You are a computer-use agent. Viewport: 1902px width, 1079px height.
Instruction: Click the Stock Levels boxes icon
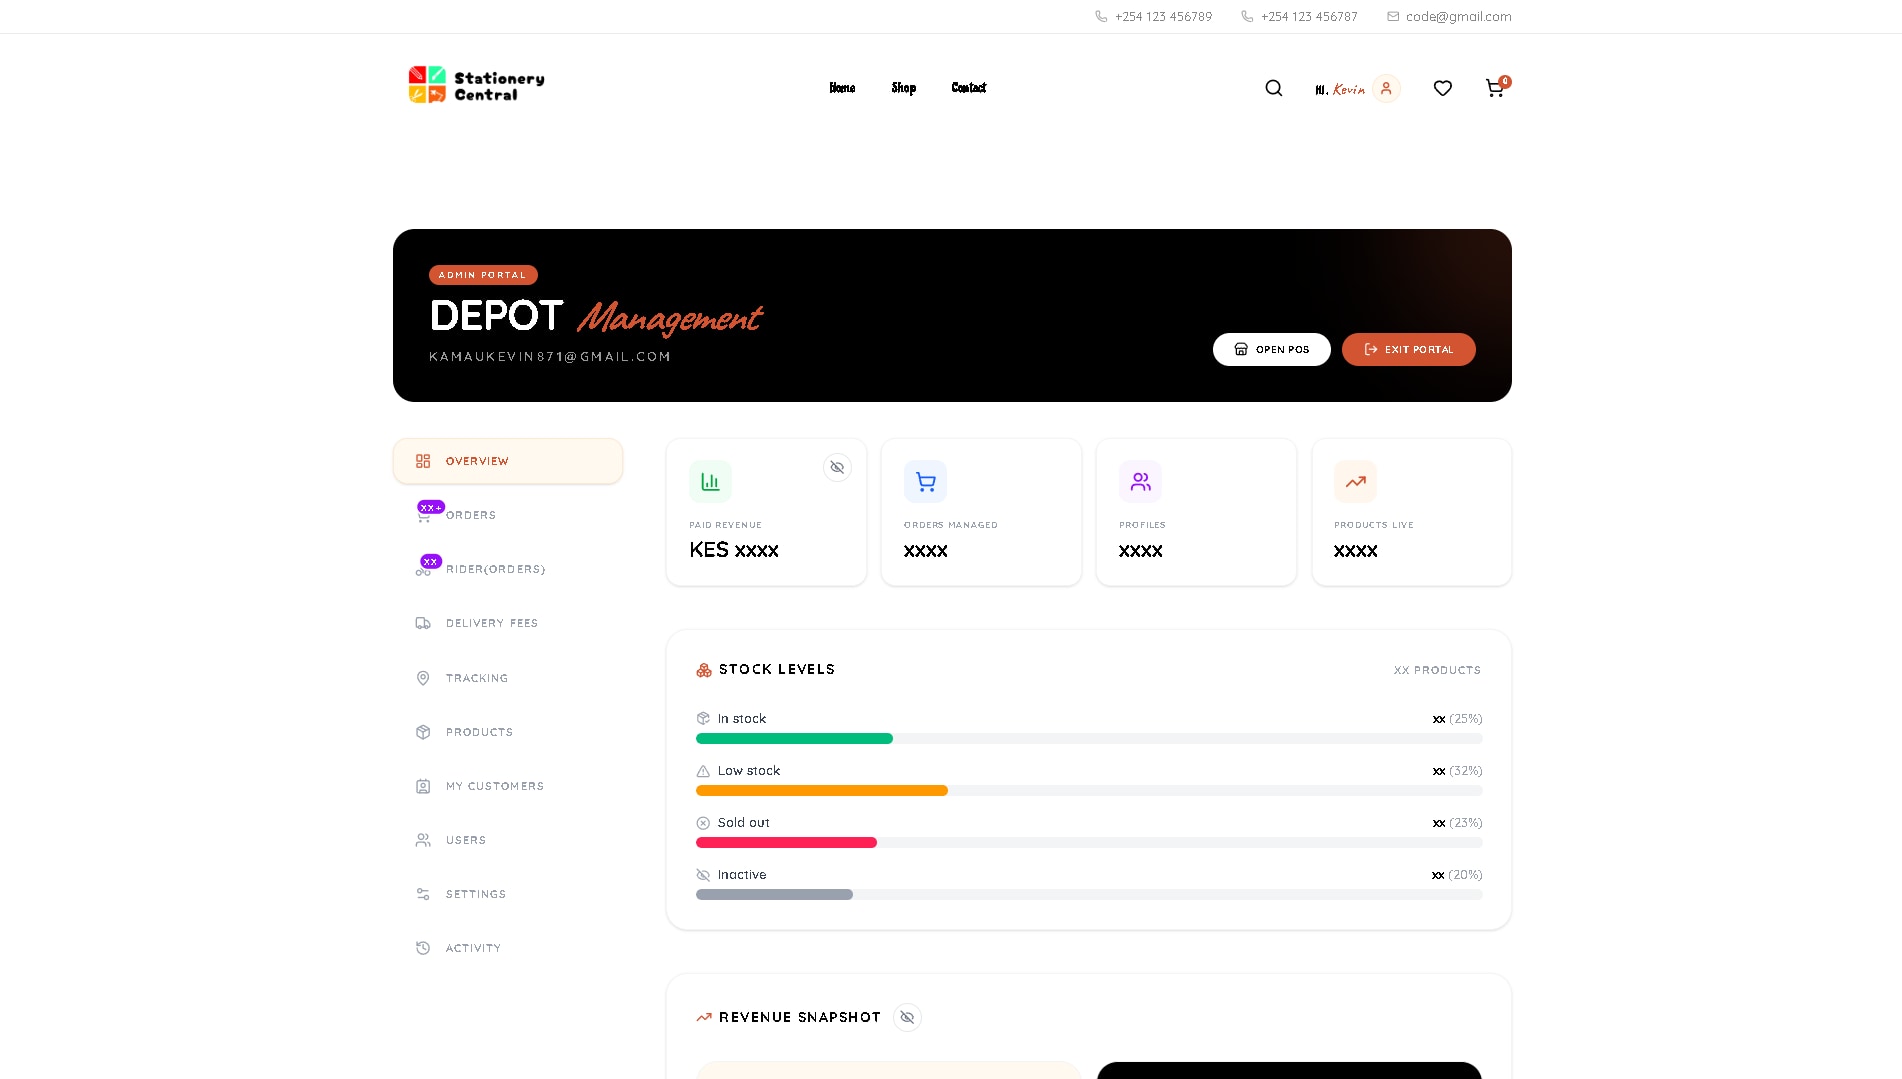pos(704,670)
